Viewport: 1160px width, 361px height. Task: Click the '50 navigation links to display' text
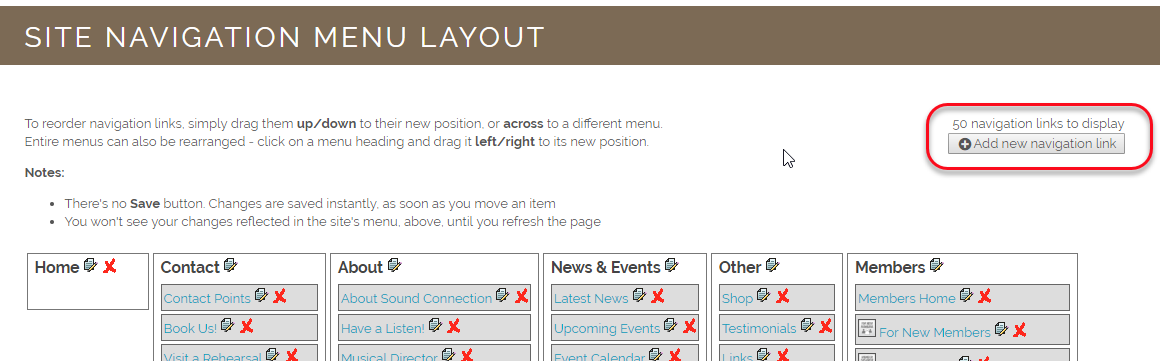click(x=1038, y=124)
